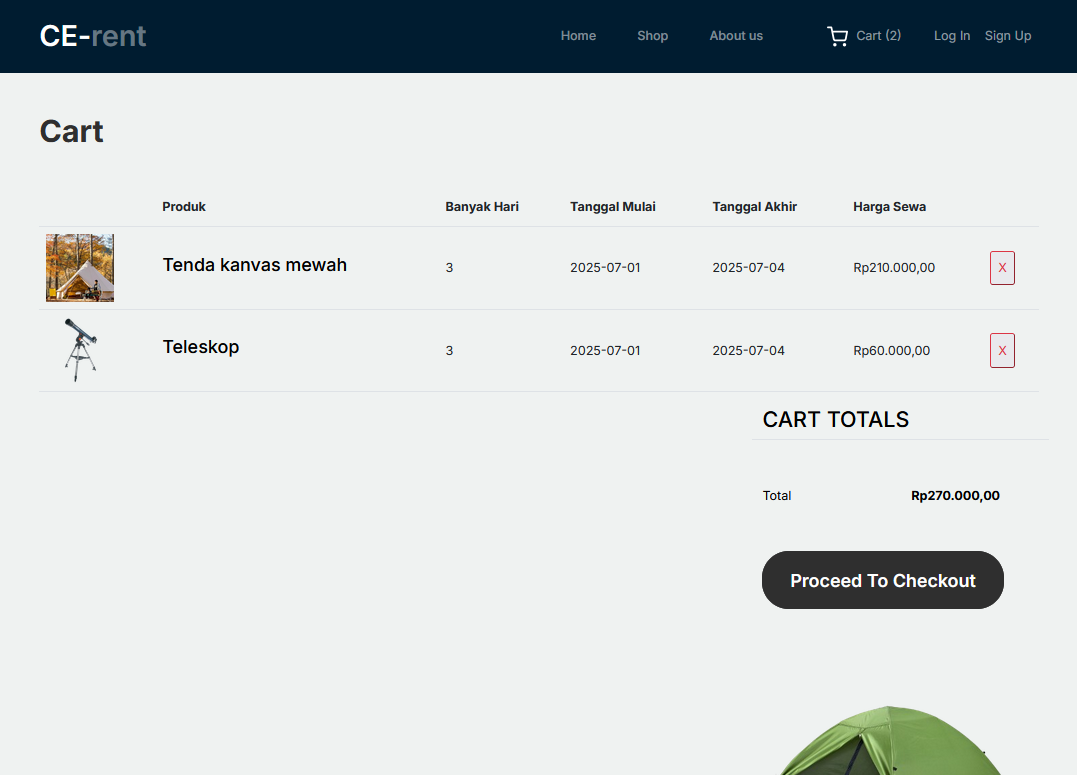The width and height of the screenshot is (1077, 775).
Task: Open the Sign Up page
Action: pos(1008,35)
